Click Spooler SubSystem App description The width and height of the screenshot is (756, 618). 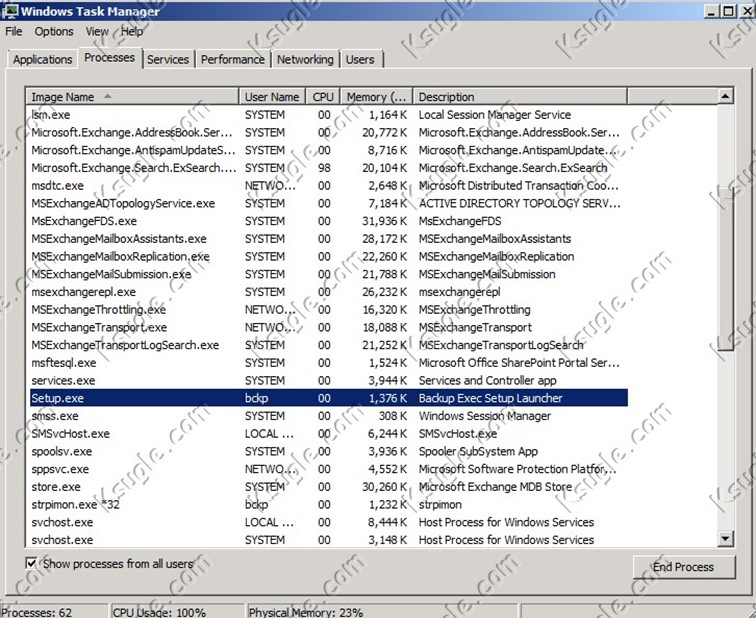(478, 451)
